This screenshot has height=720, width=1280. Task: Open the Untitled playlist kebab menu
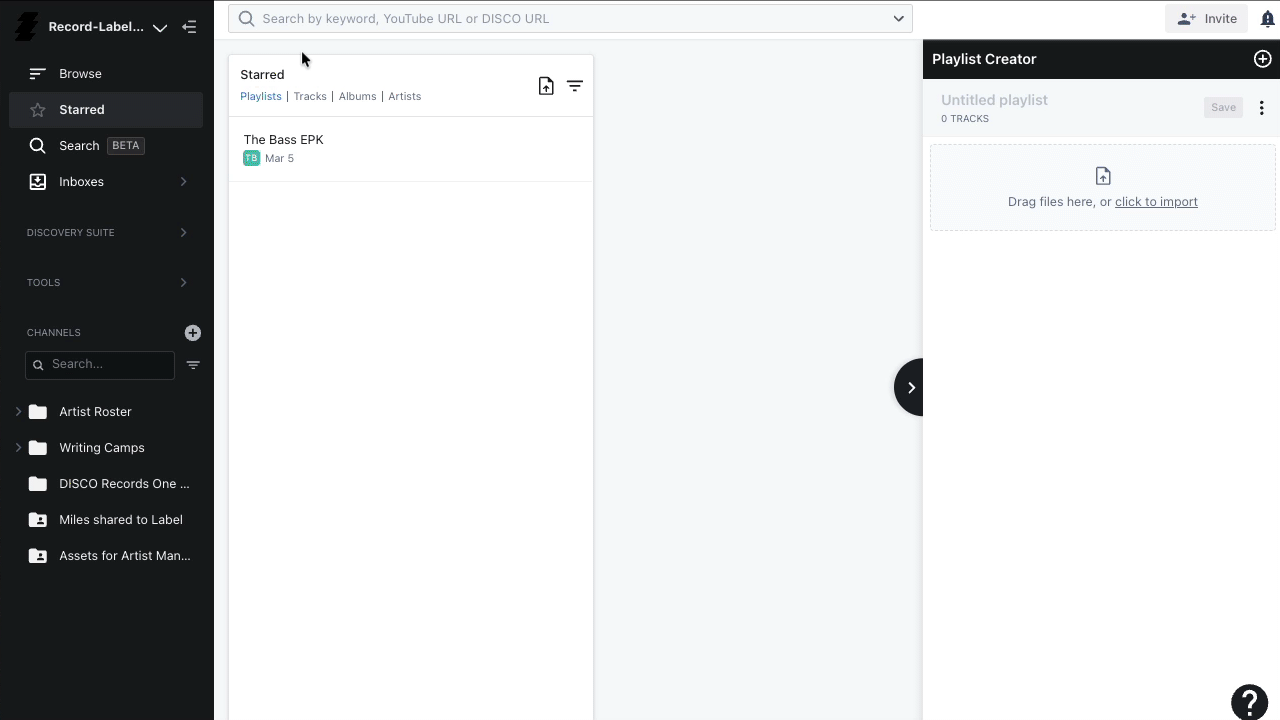(x=1261, y=107)
